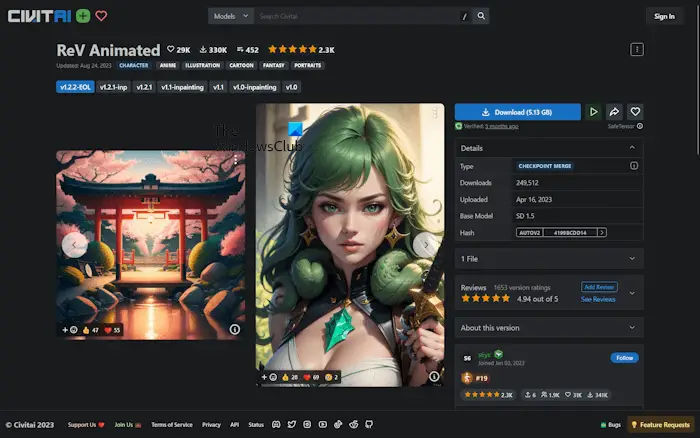The image size is (700, 438).
Task: Select the v1.1-inpainting version tab
Action: click(182, 87)
